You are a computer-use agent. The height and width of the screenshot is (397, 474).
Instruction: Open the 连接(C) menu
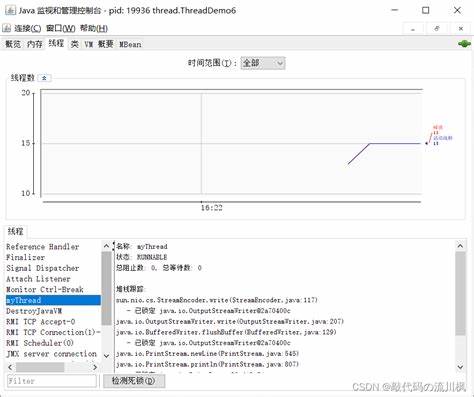tap(27, 28)
